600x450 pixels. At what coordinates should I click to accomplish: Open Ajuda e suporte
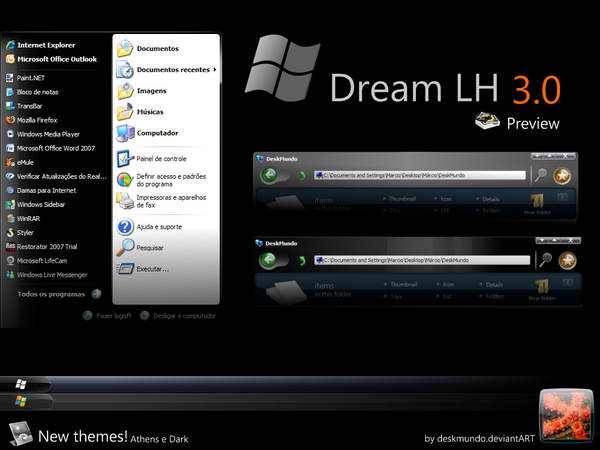[149, 227]
